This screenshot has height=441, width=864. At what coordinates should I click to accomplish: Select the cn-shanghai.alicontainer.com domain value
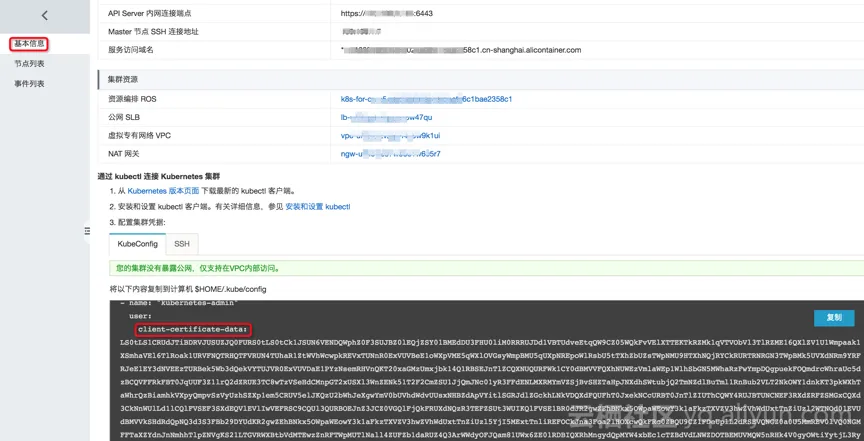coord(461,50)
